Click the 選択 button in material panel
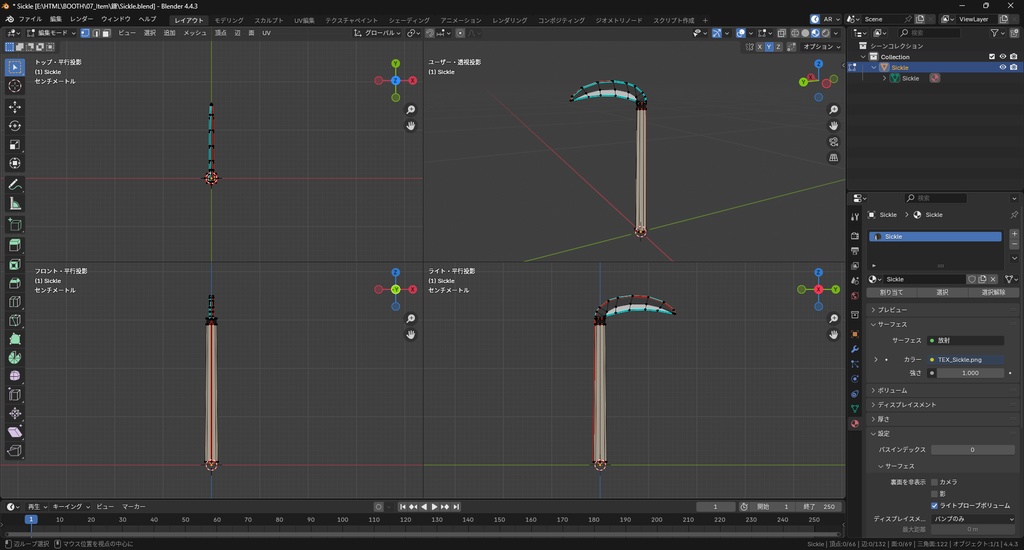 pos(942,293)
